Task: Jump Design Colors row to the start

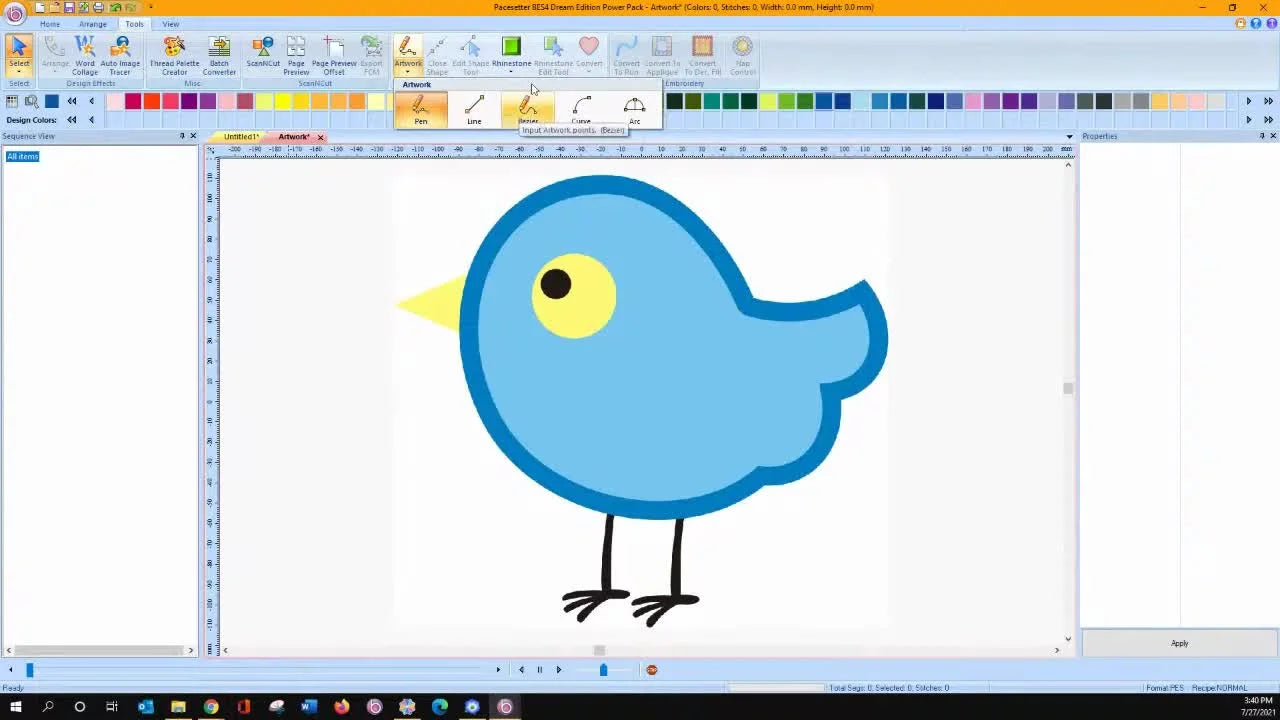Action: (72, 120)
